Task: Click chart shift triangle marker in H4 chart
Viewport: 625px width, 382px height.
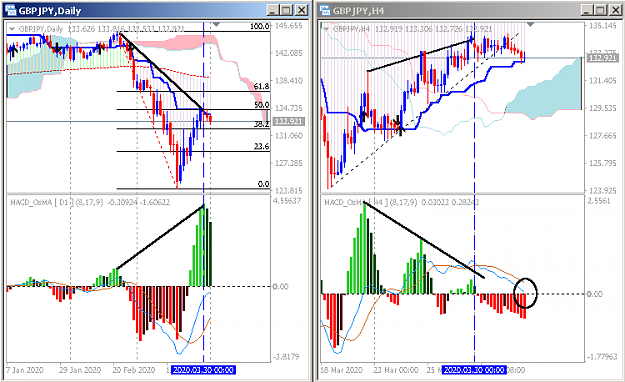Action: 530,25
